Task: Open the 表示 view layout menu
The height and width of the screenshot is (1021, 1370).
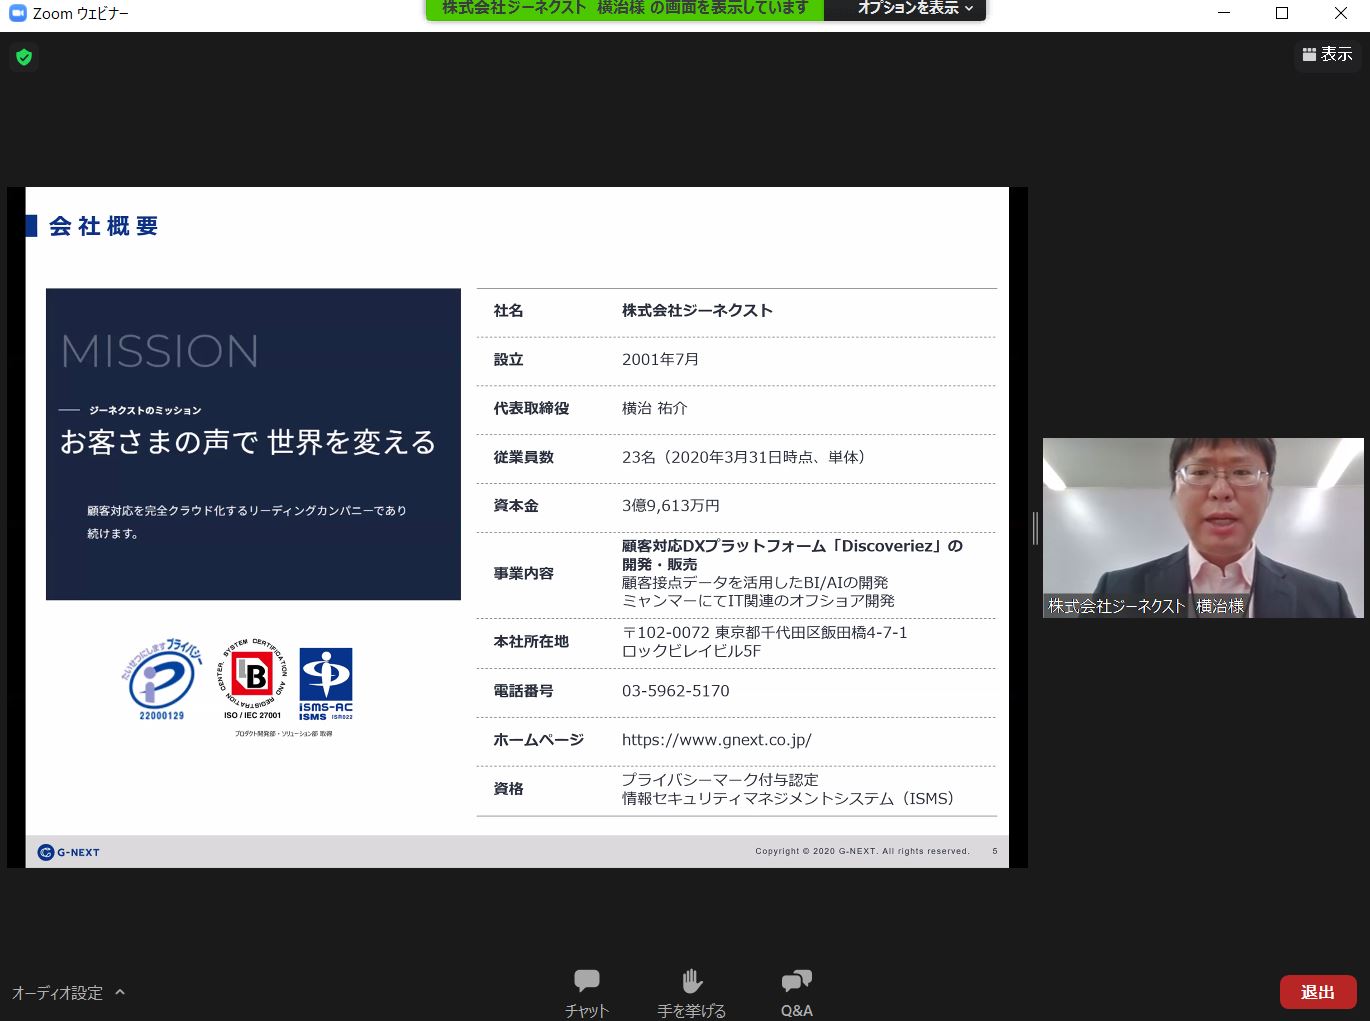Action: tap(1327, 54)
